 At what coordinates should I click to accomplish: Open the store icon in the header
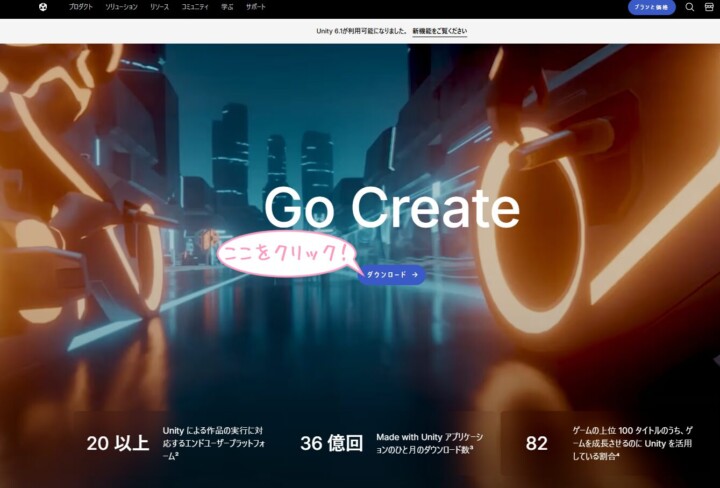(709, 7)
